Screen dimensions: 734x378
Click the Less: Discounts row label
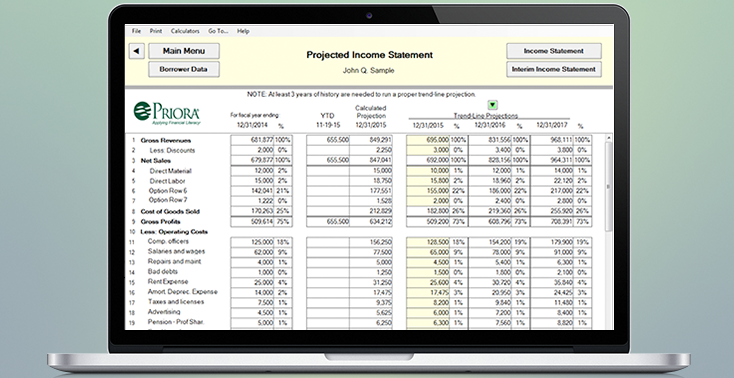[172, 150]
